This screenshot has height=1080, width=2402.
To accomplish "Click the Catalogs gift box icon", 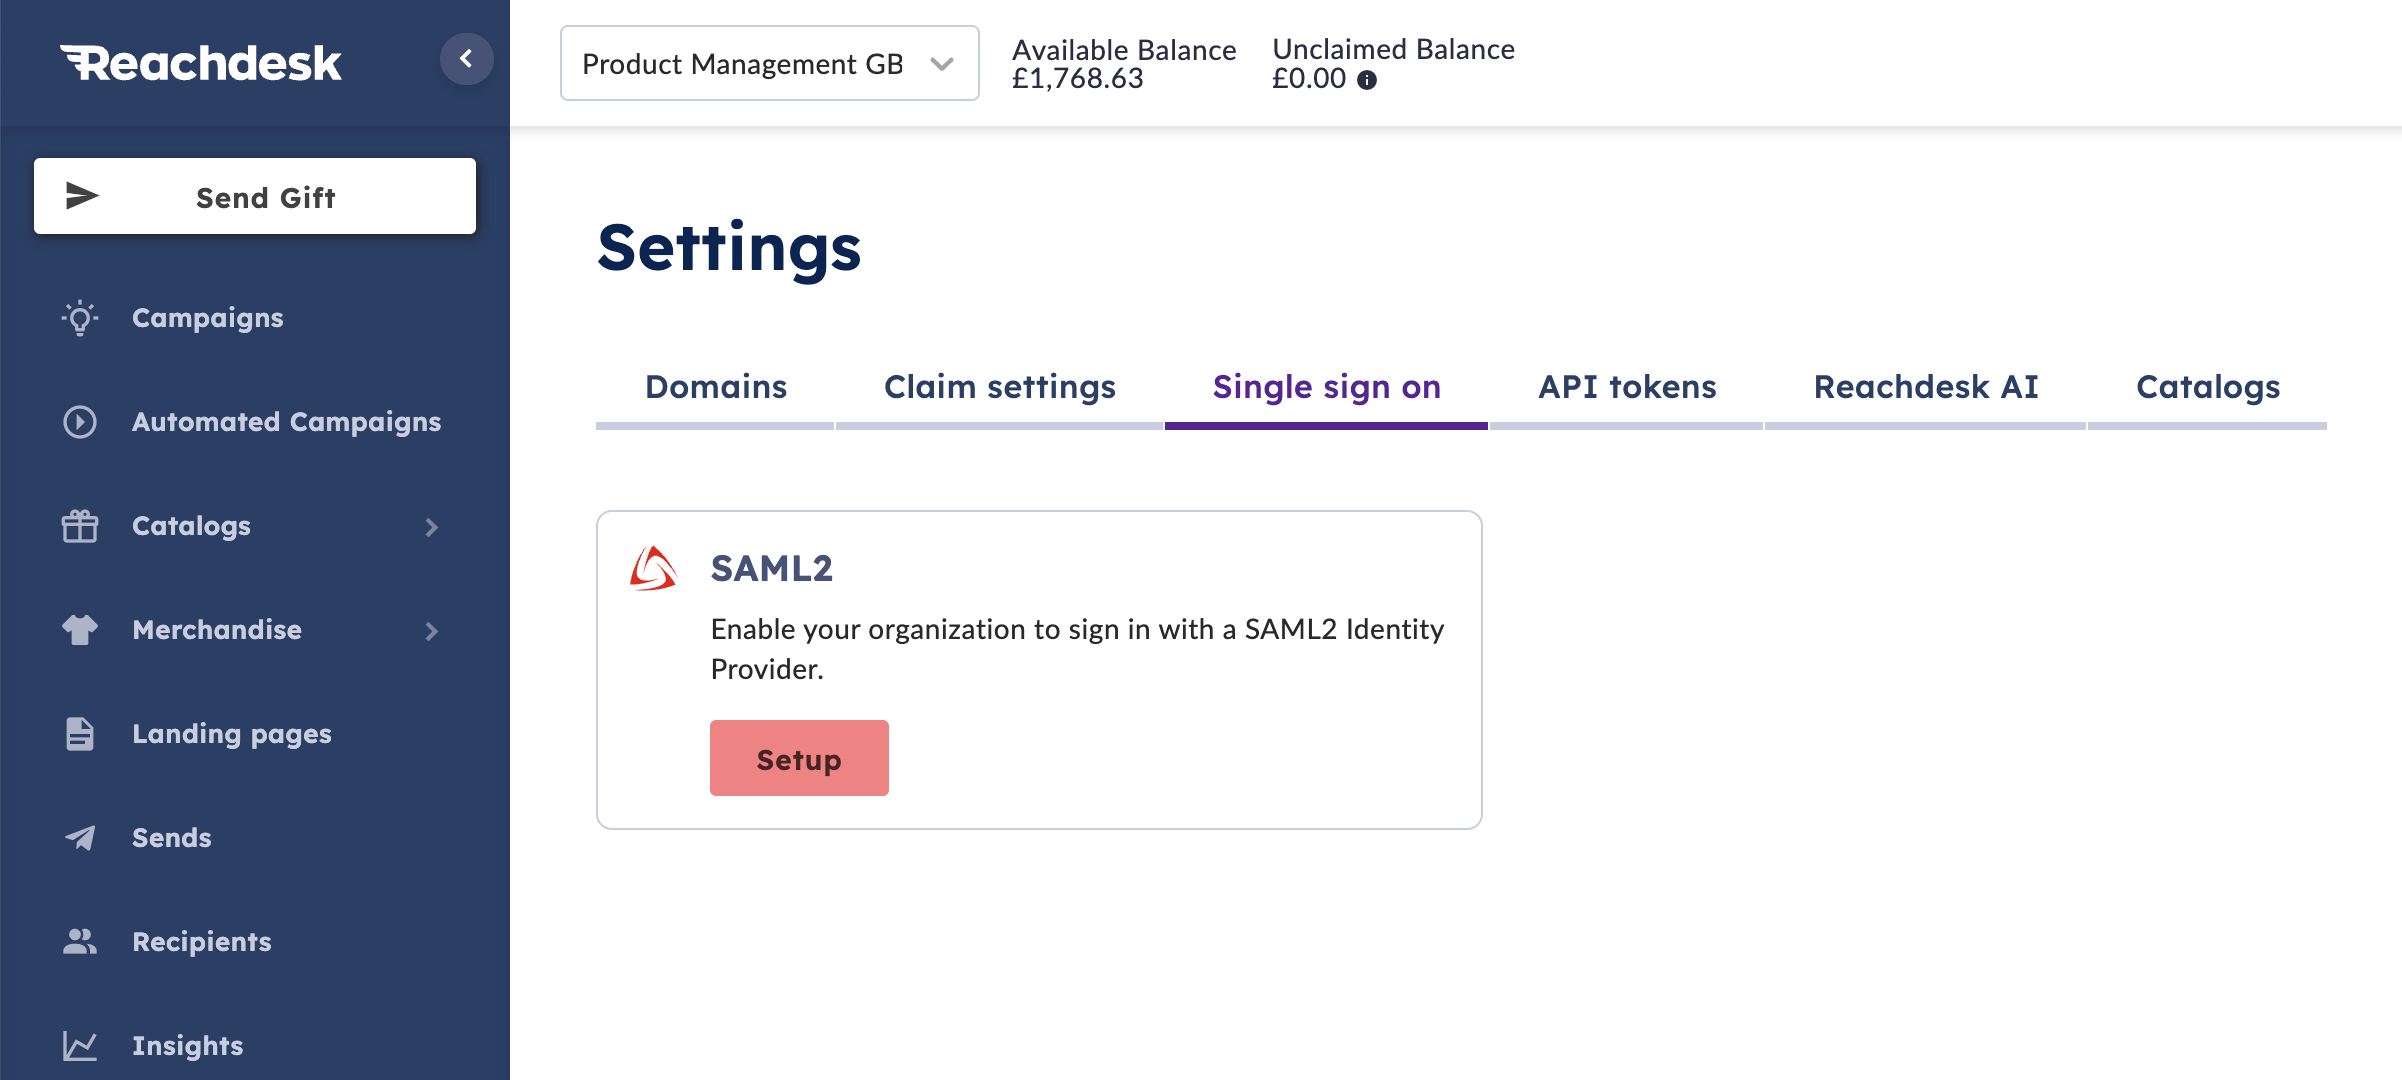I will (80, 526).
